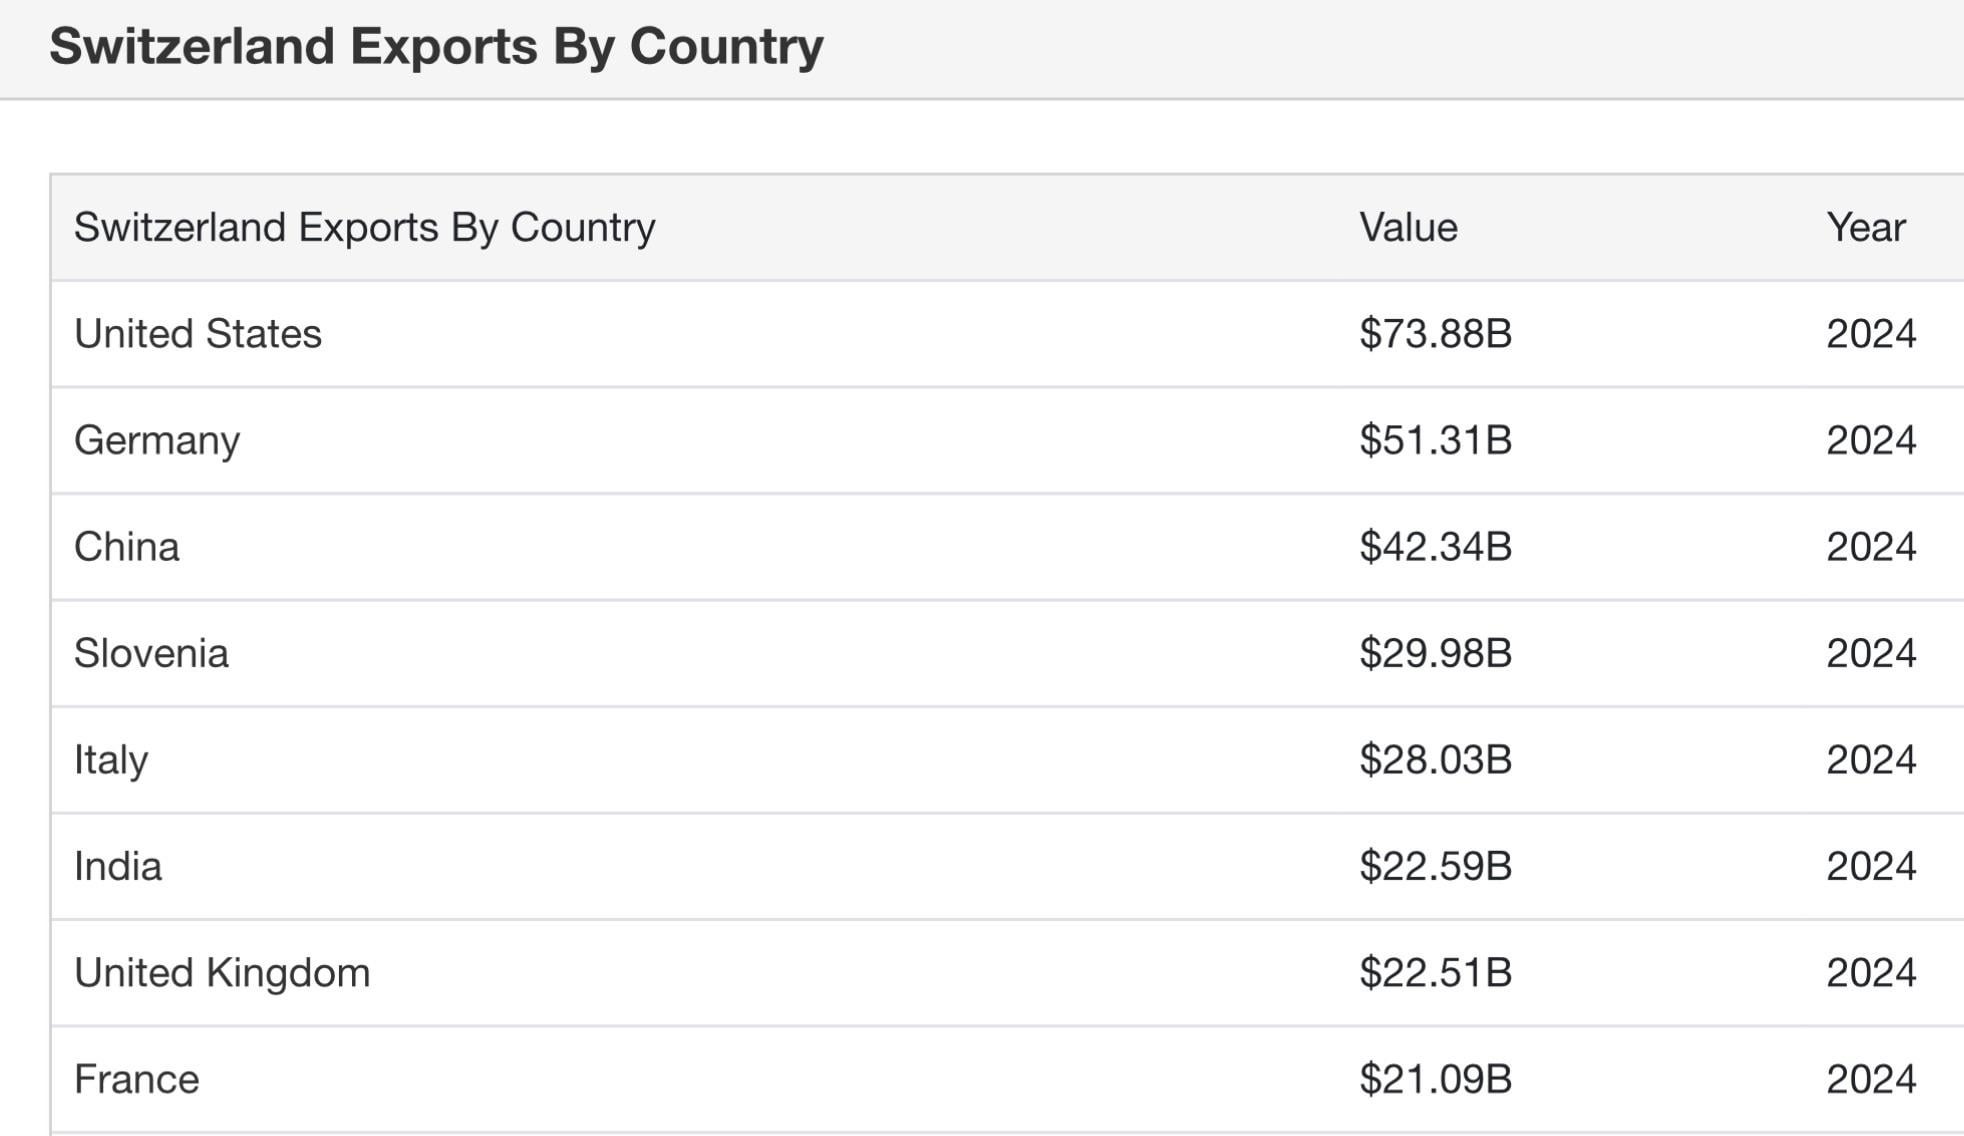Click France in the table
Image resolution: width=1964 pixels, height=1136 pixels.
click(x=137, y=1080)
